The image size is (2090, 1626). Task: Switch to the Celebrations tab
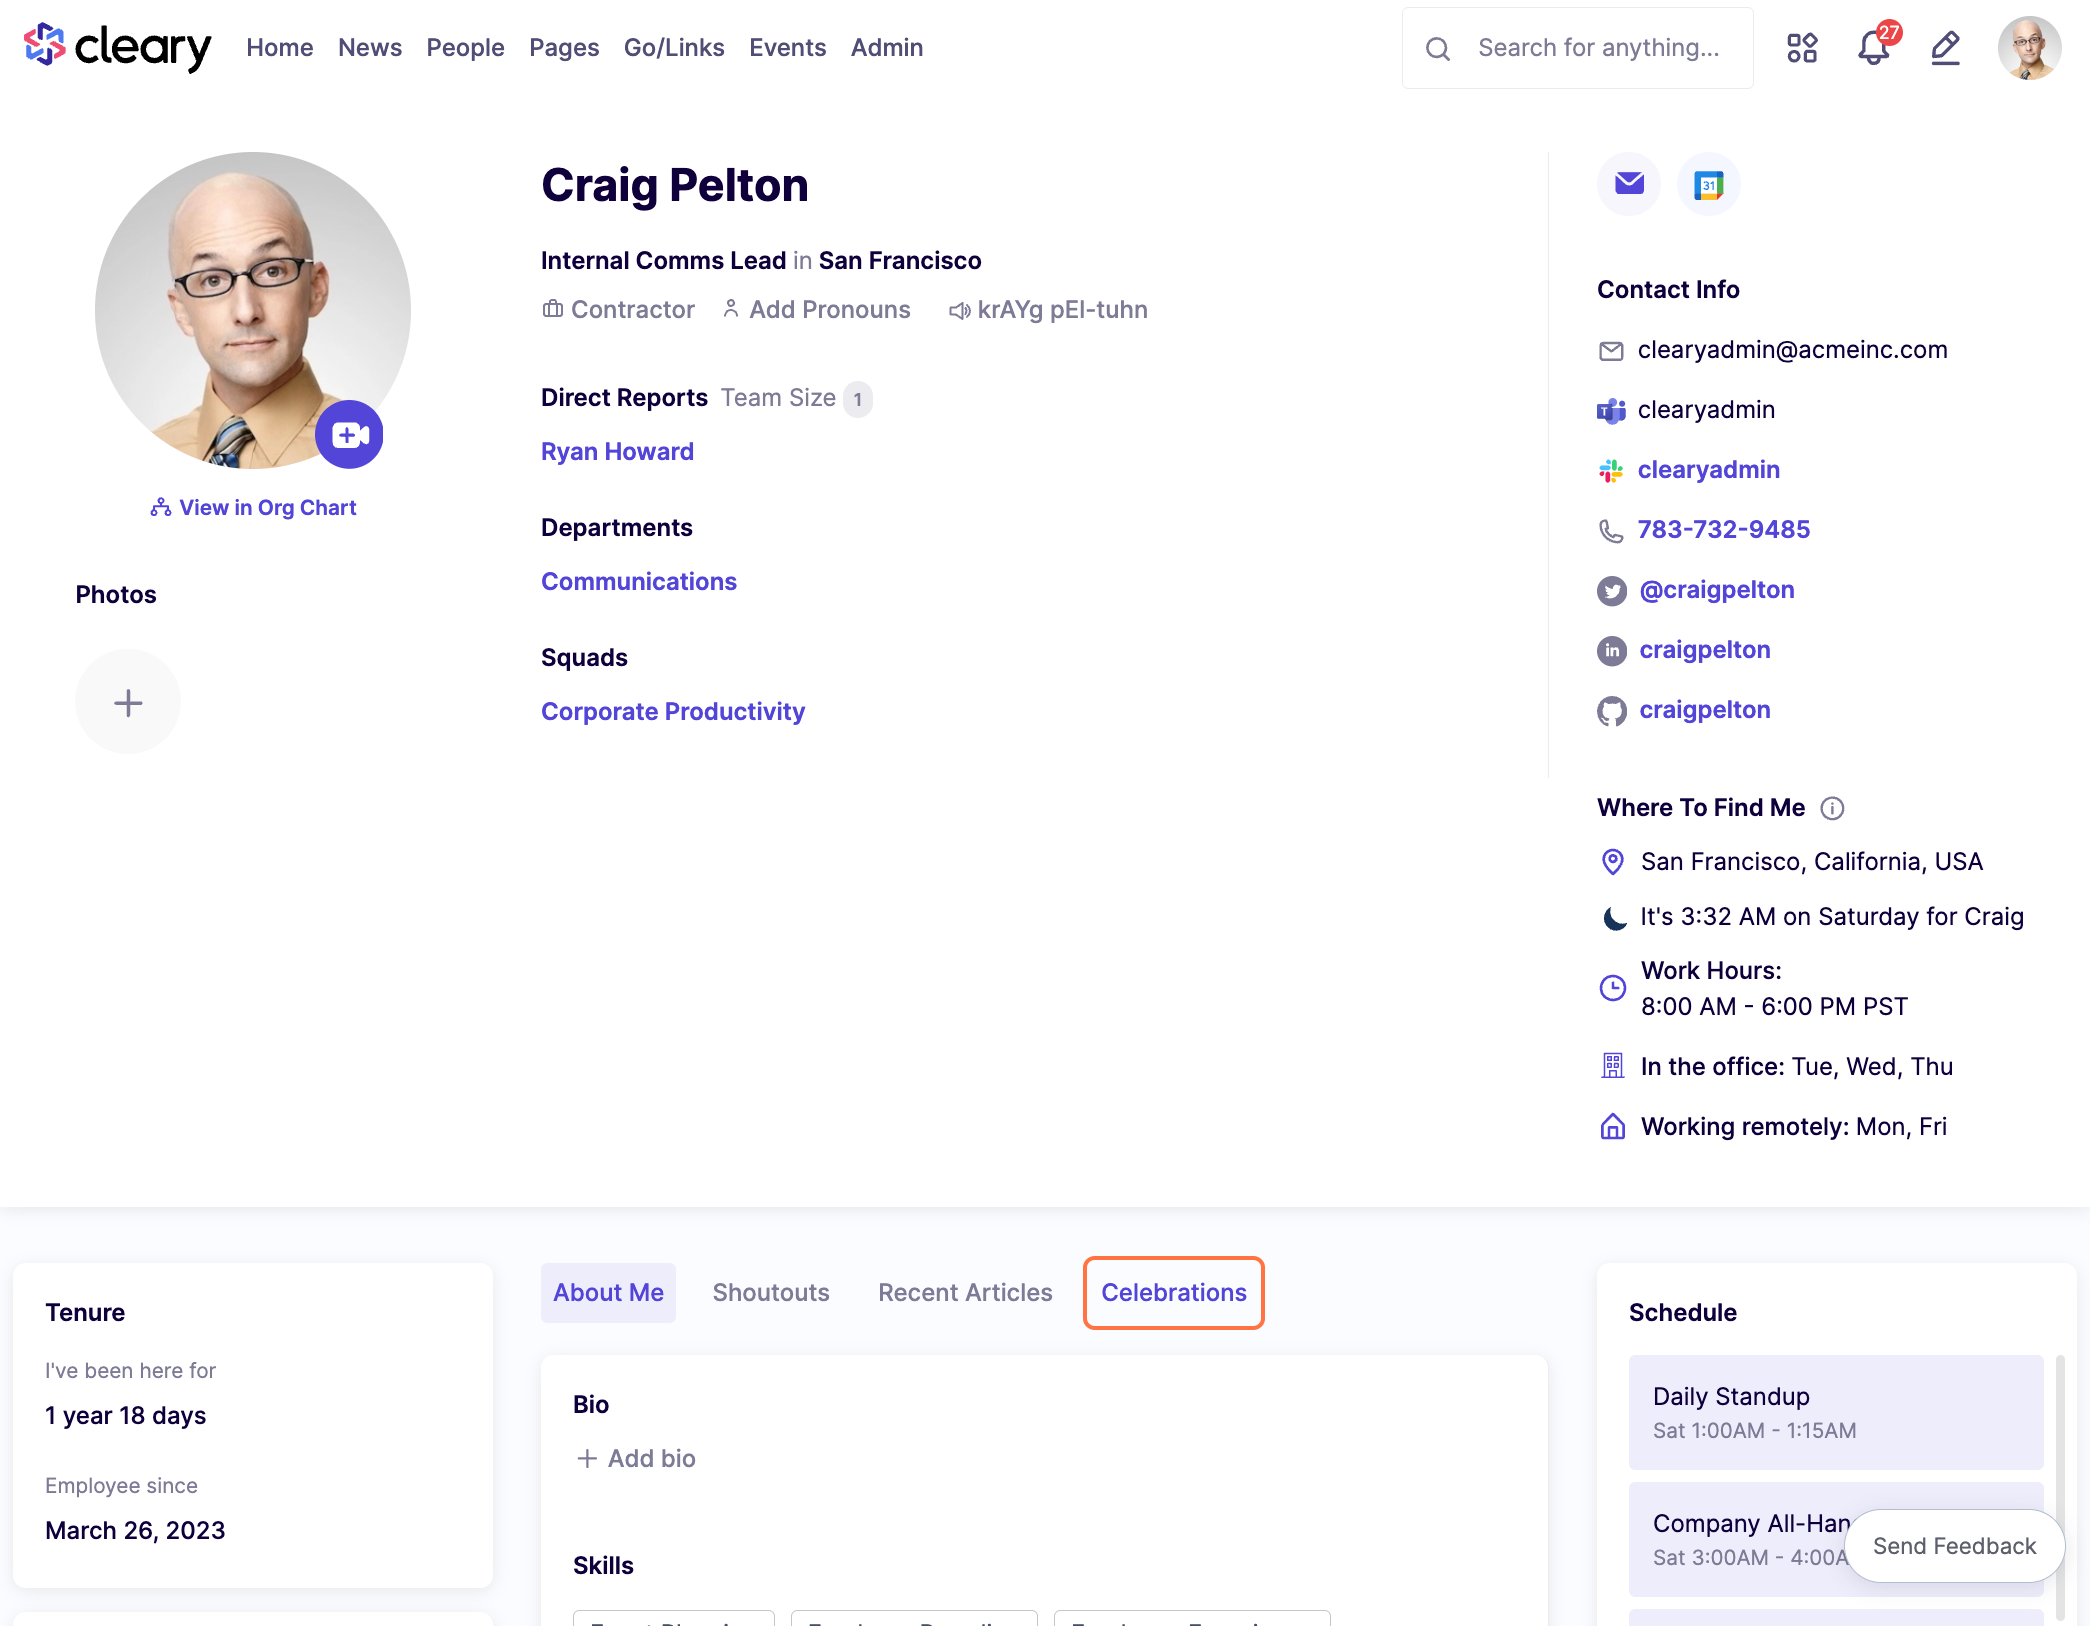tap(1174, 1292)
